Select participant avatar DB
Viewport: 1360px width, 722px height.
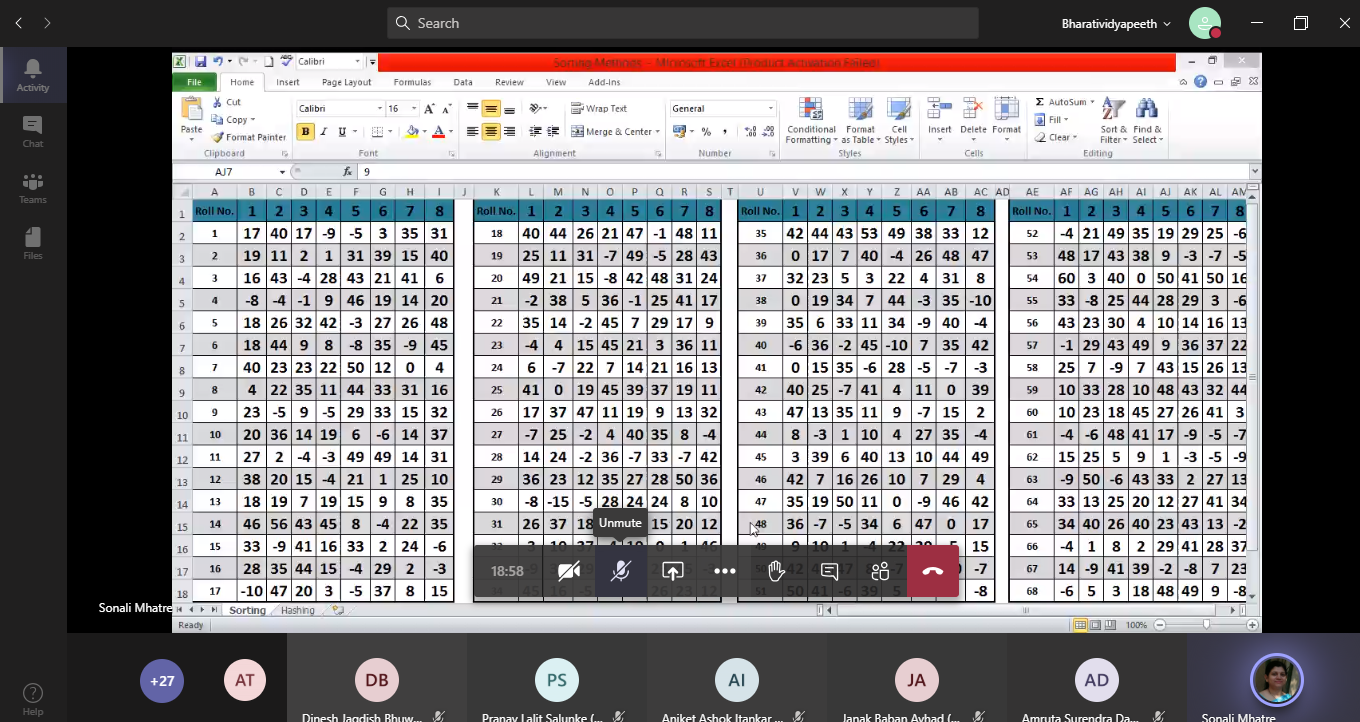(x=377, y=681)
